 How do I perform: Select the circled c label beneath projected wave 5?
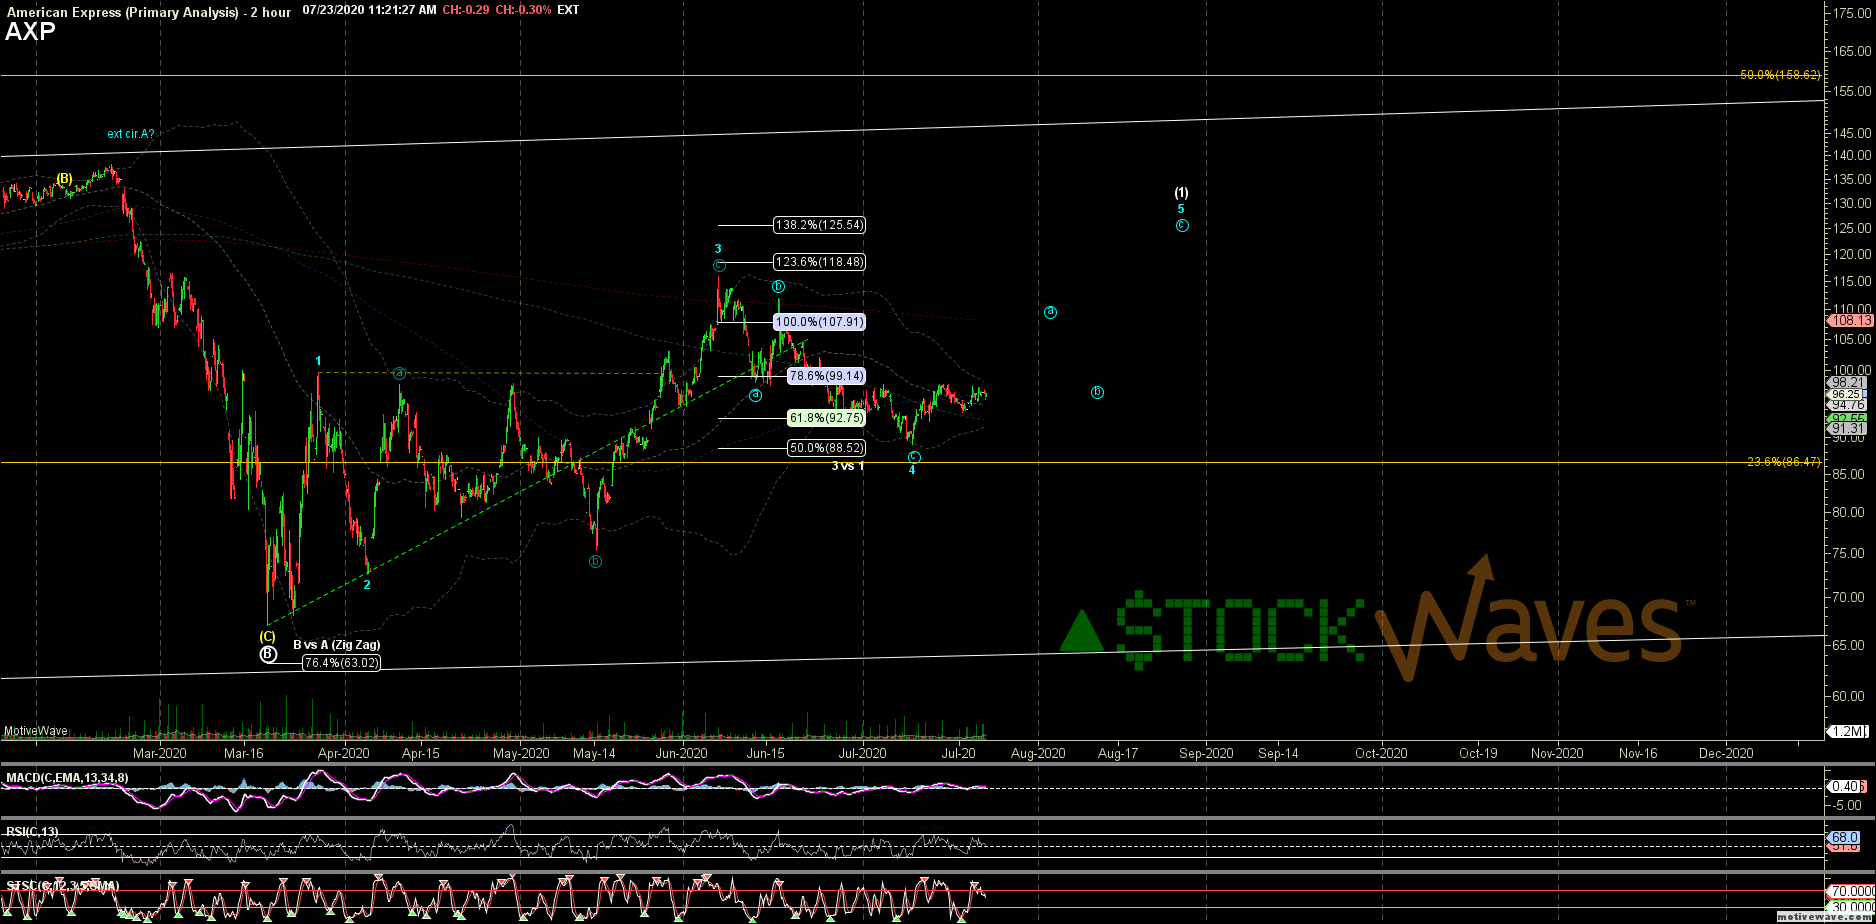[x=1182, y=226]
